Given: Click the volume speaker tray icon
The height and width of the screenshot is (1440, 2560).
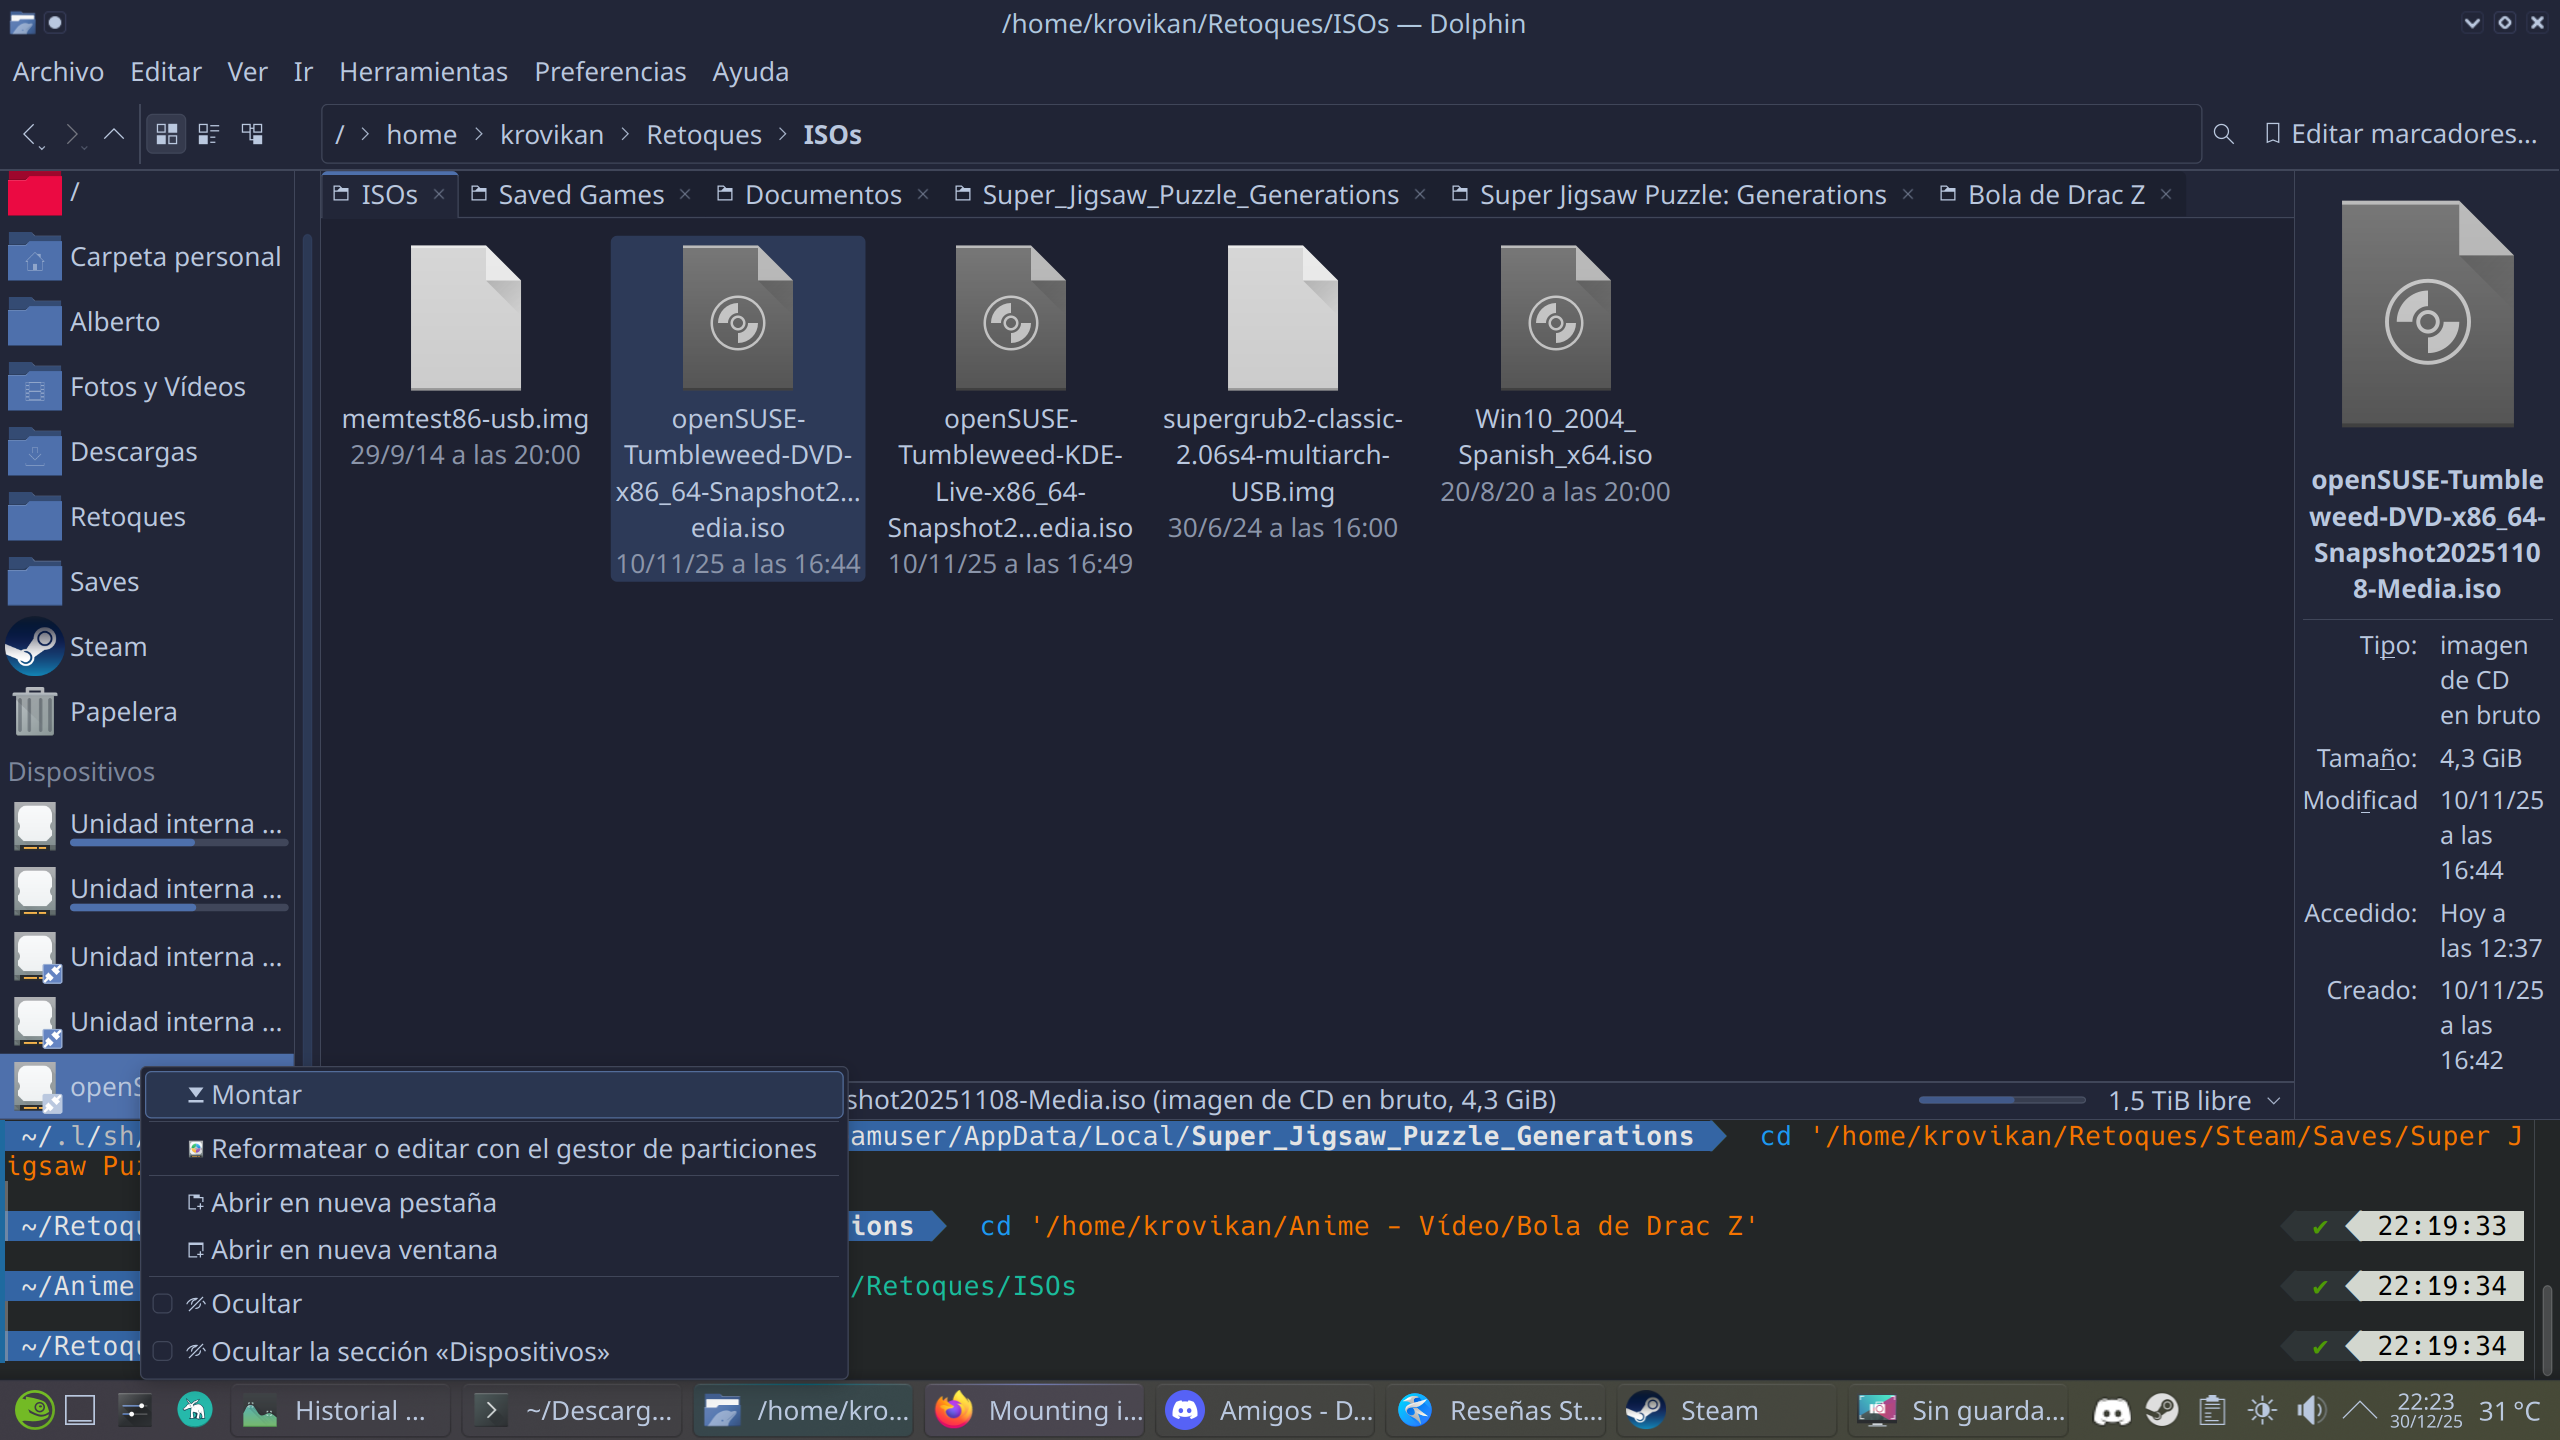Looking at the screenshot, I should 2310,1411.
